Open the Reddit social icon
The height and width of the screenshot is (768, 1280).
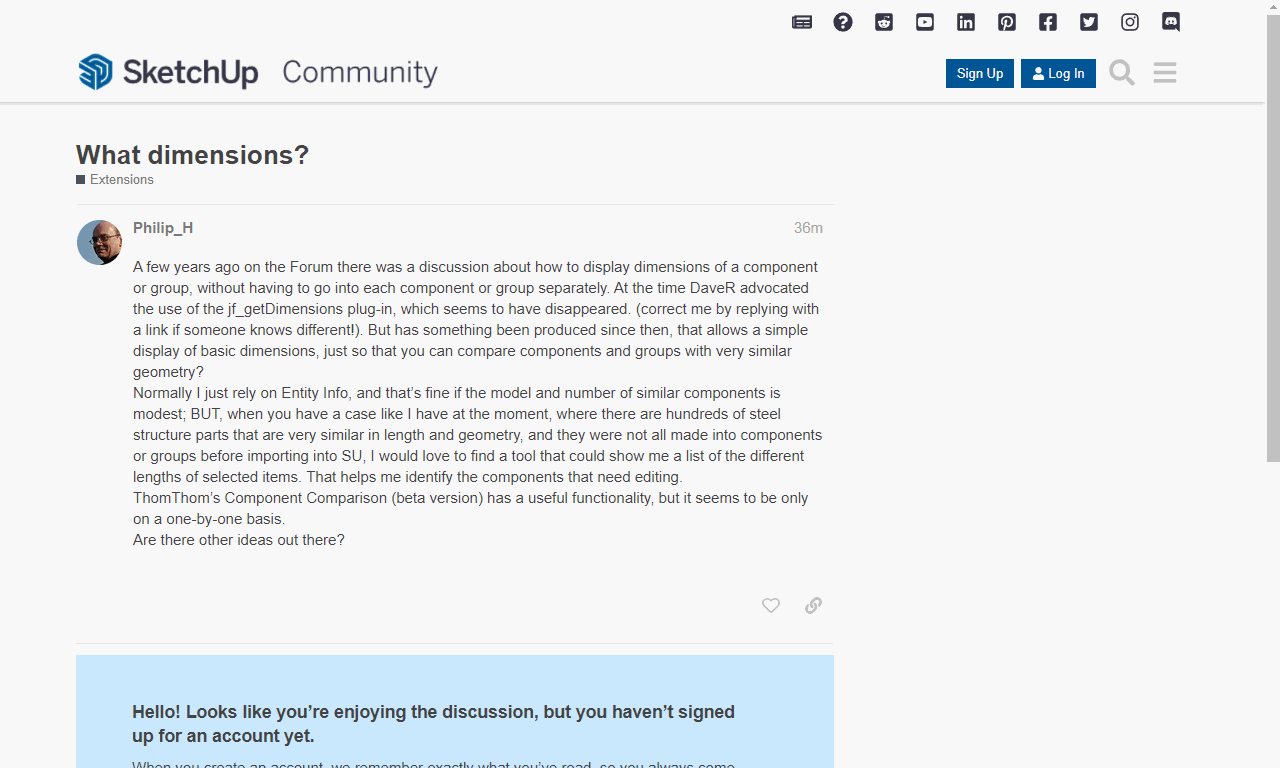pyautogui.click(x=884, y=22)
